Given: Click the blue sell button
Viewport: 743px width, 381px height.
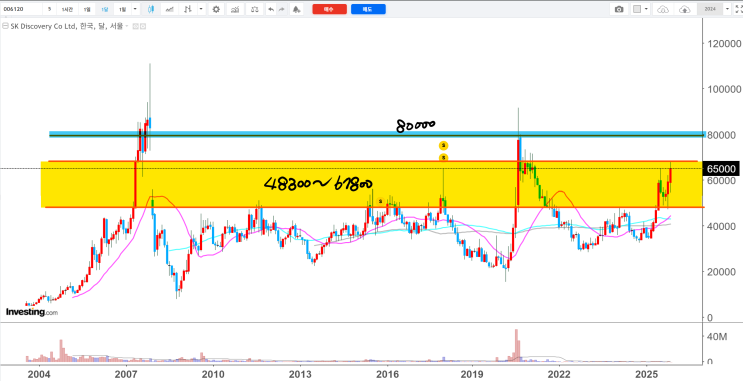Looking at the screenshot, I should [x=368, y=9].
